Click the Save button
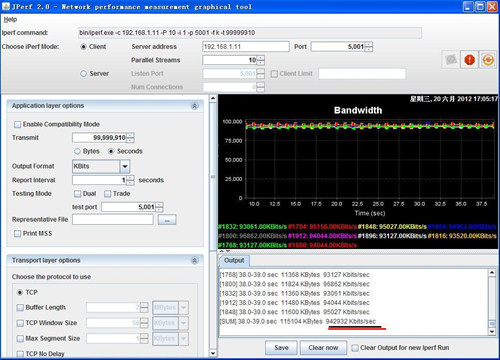This screenshot has height=360, width=500. coord(281,348)
